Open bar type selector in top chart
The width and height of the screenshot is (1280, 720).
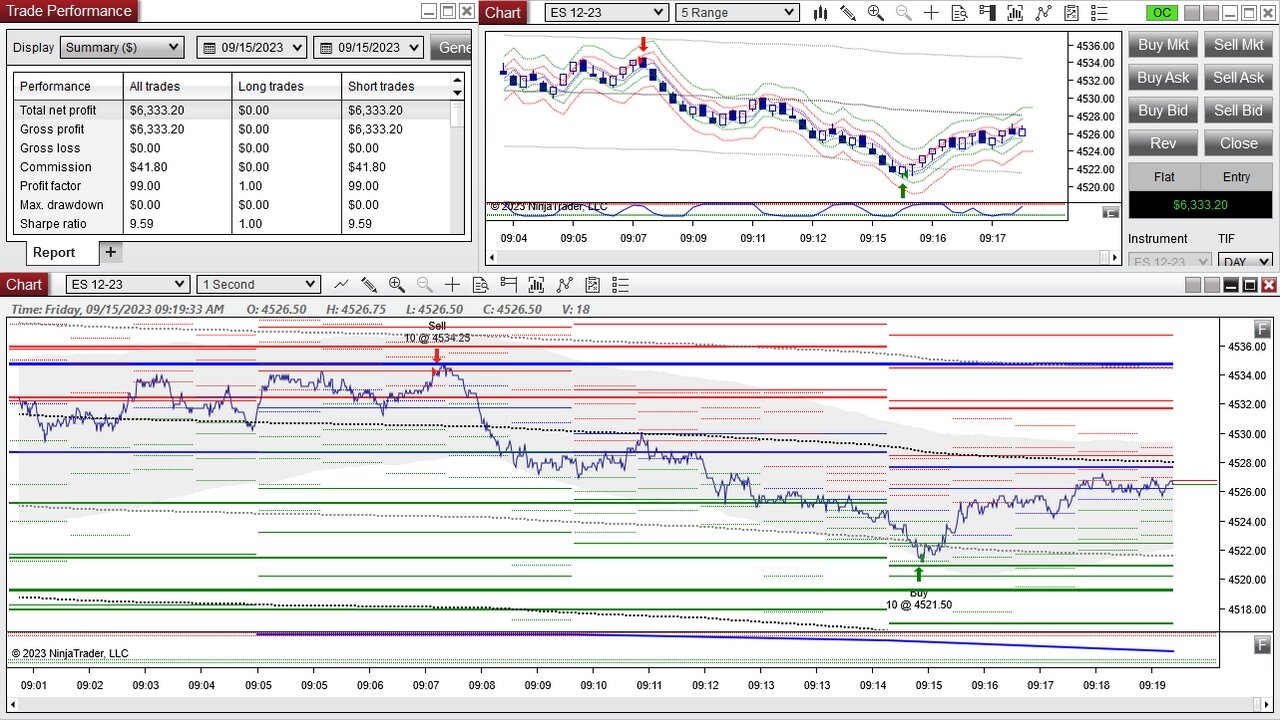pos(820,13)
